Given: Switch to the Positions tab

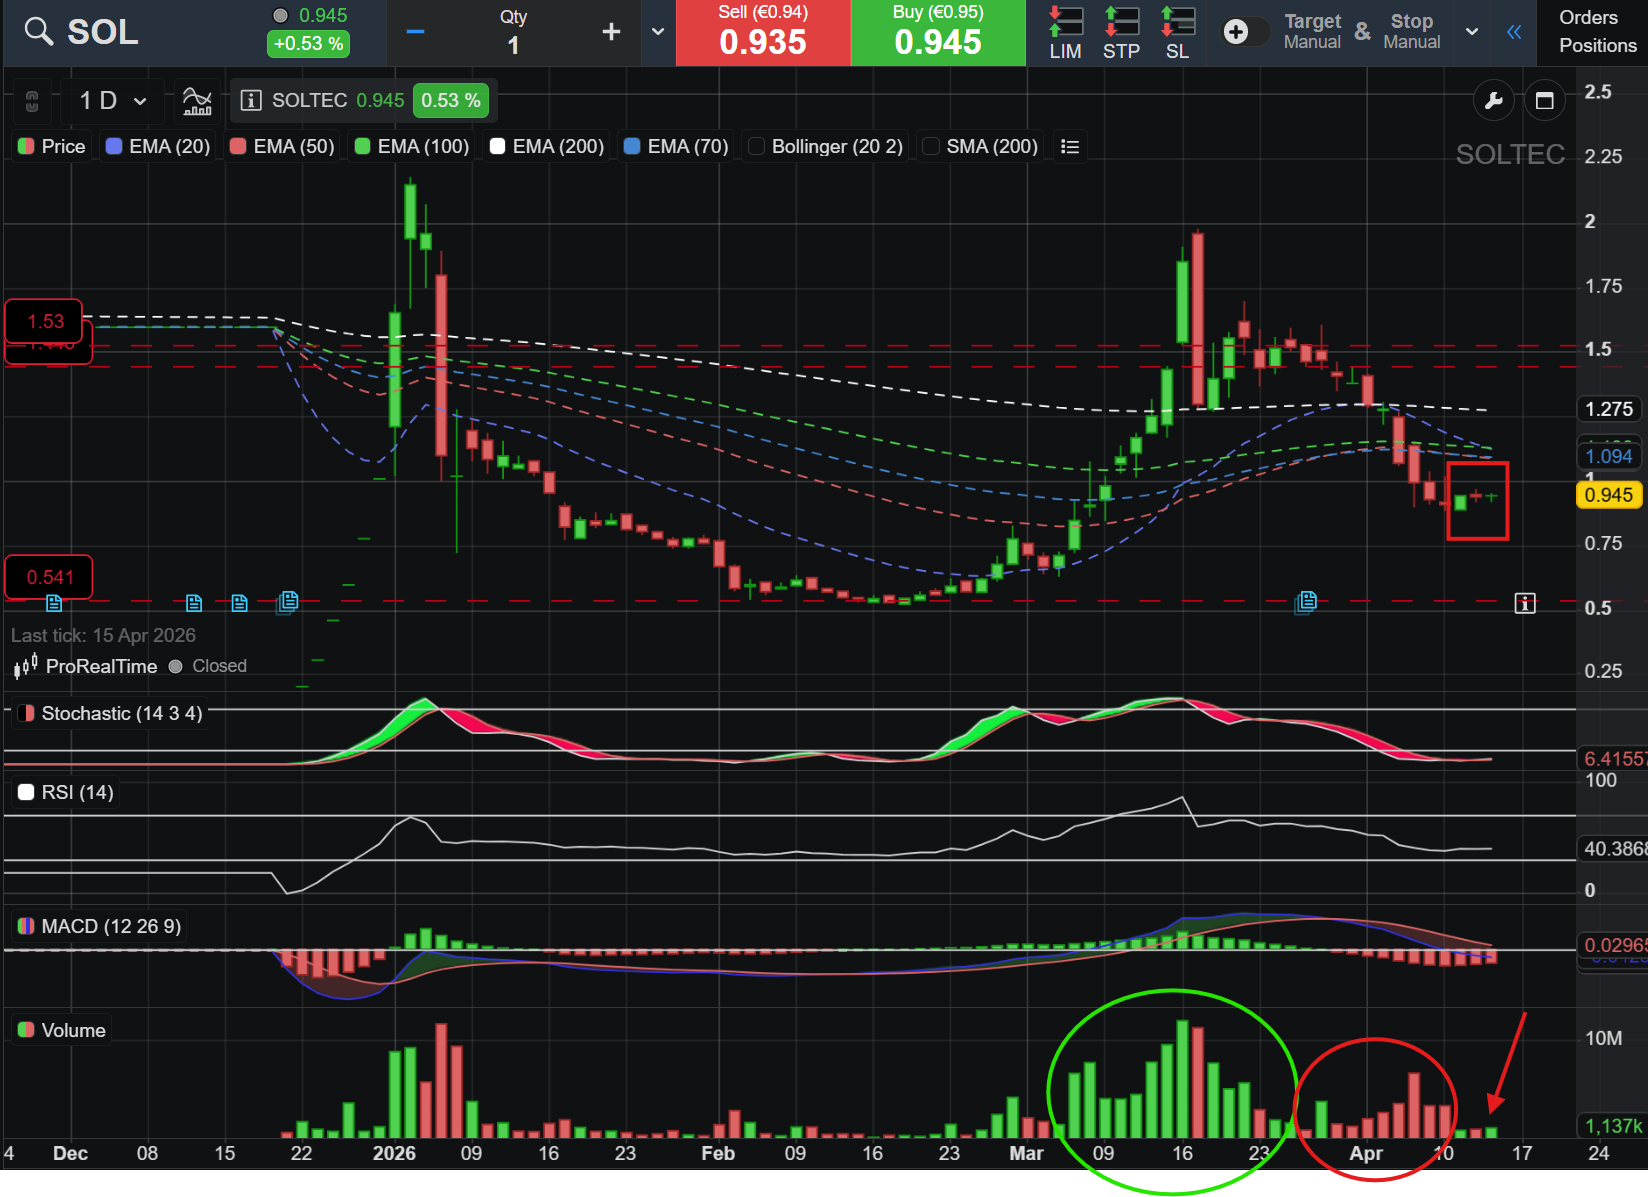Looking at the screenshot, I should 1597,45.
